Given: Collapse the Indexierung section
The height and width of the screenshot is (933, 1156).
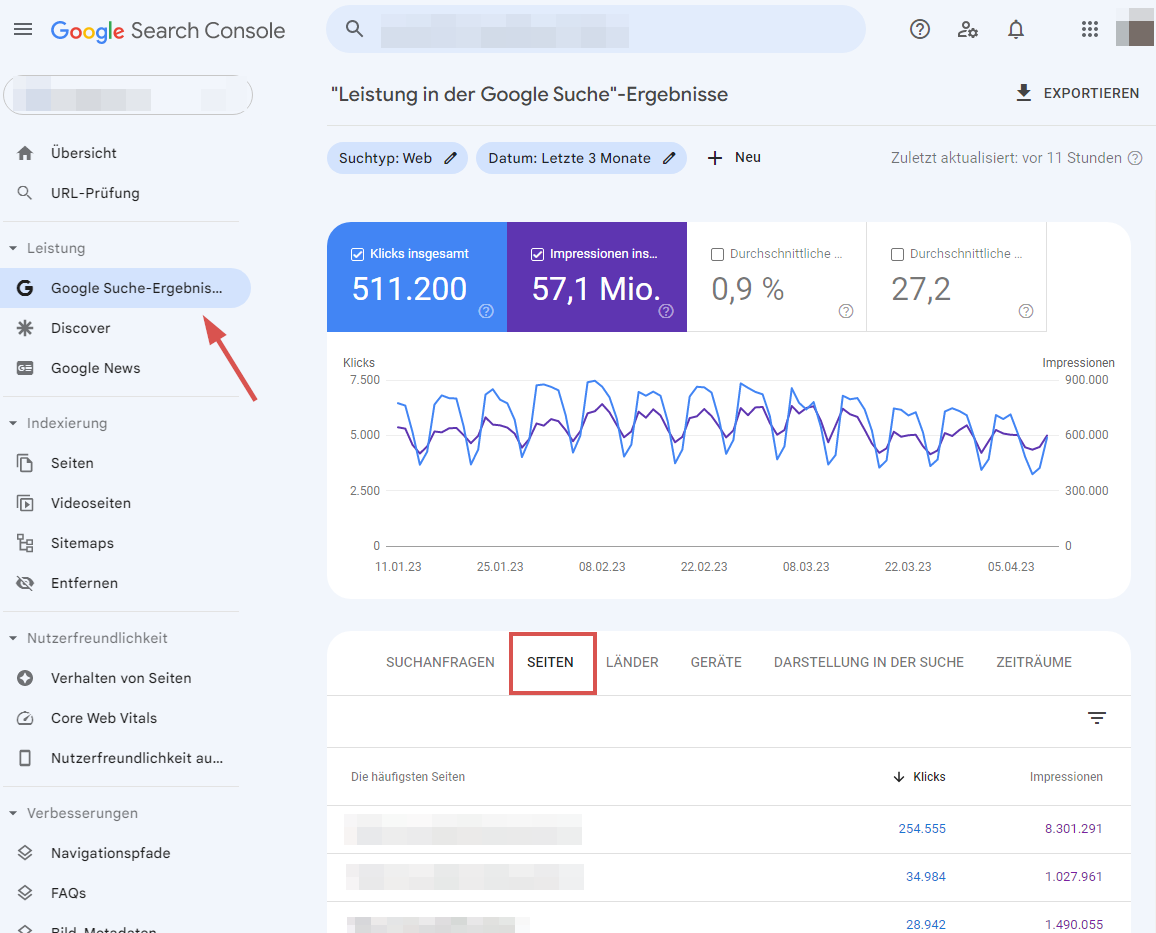Looking at the screenshot, I should pos(13,423).
